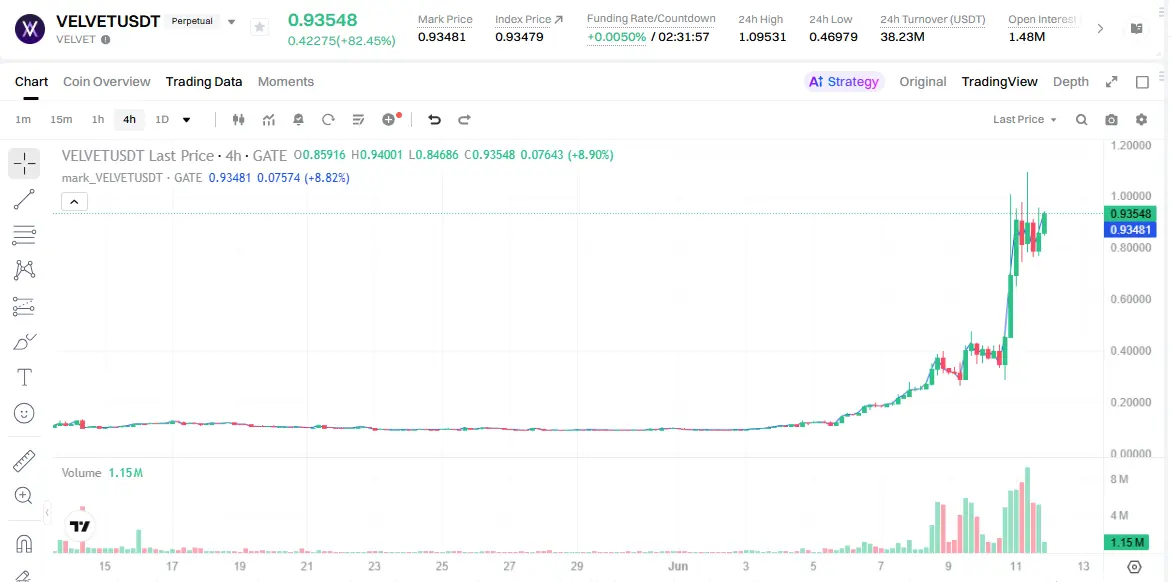The image size is (1172, 582).
Task: Set timeframe to 15m
Action: tap(61, 120)
